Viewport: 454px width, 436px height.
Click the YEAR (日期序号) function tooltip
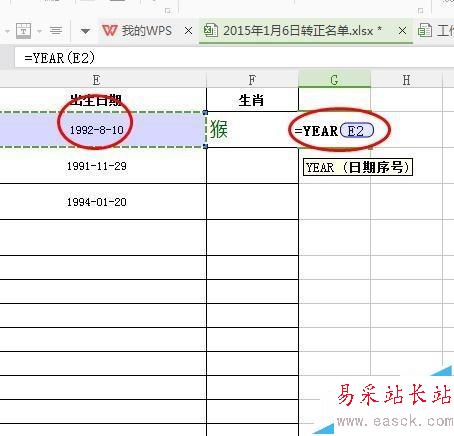358,167
